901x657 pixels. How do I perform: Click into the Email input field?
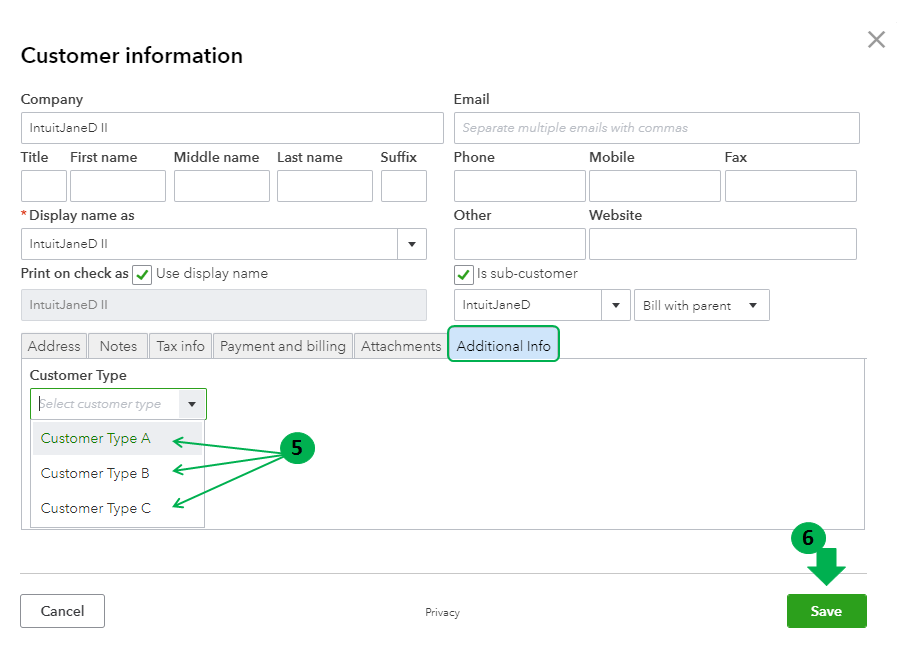tap(656, 128)
